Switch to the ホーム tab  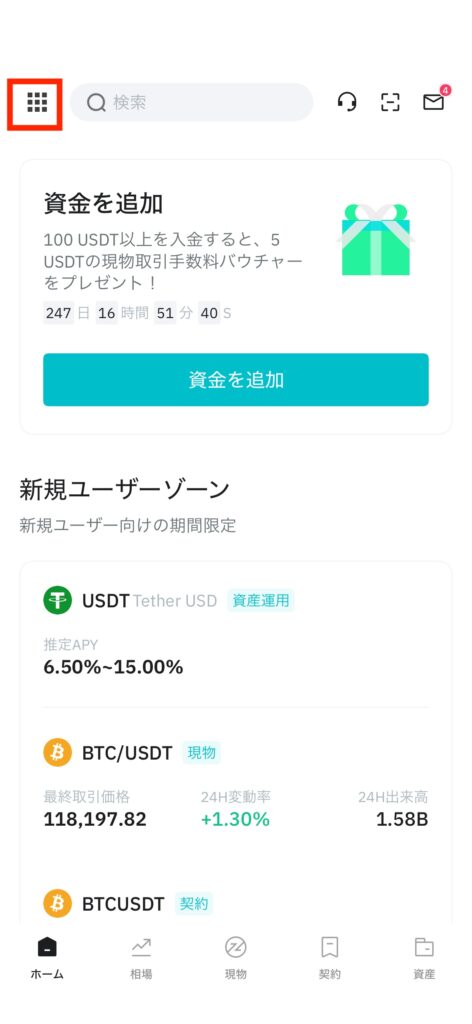pos(47,958)
